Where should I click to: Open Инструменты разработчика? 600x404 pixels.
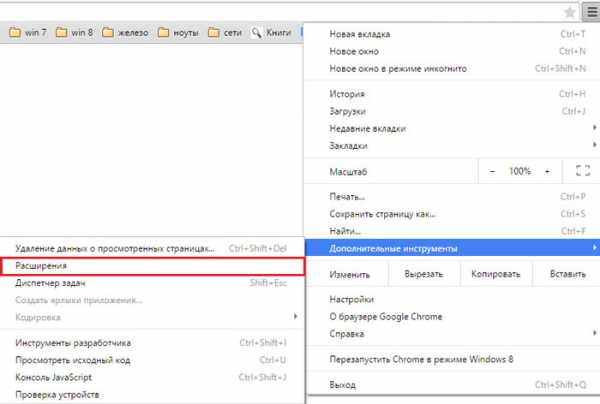point(152,343)
